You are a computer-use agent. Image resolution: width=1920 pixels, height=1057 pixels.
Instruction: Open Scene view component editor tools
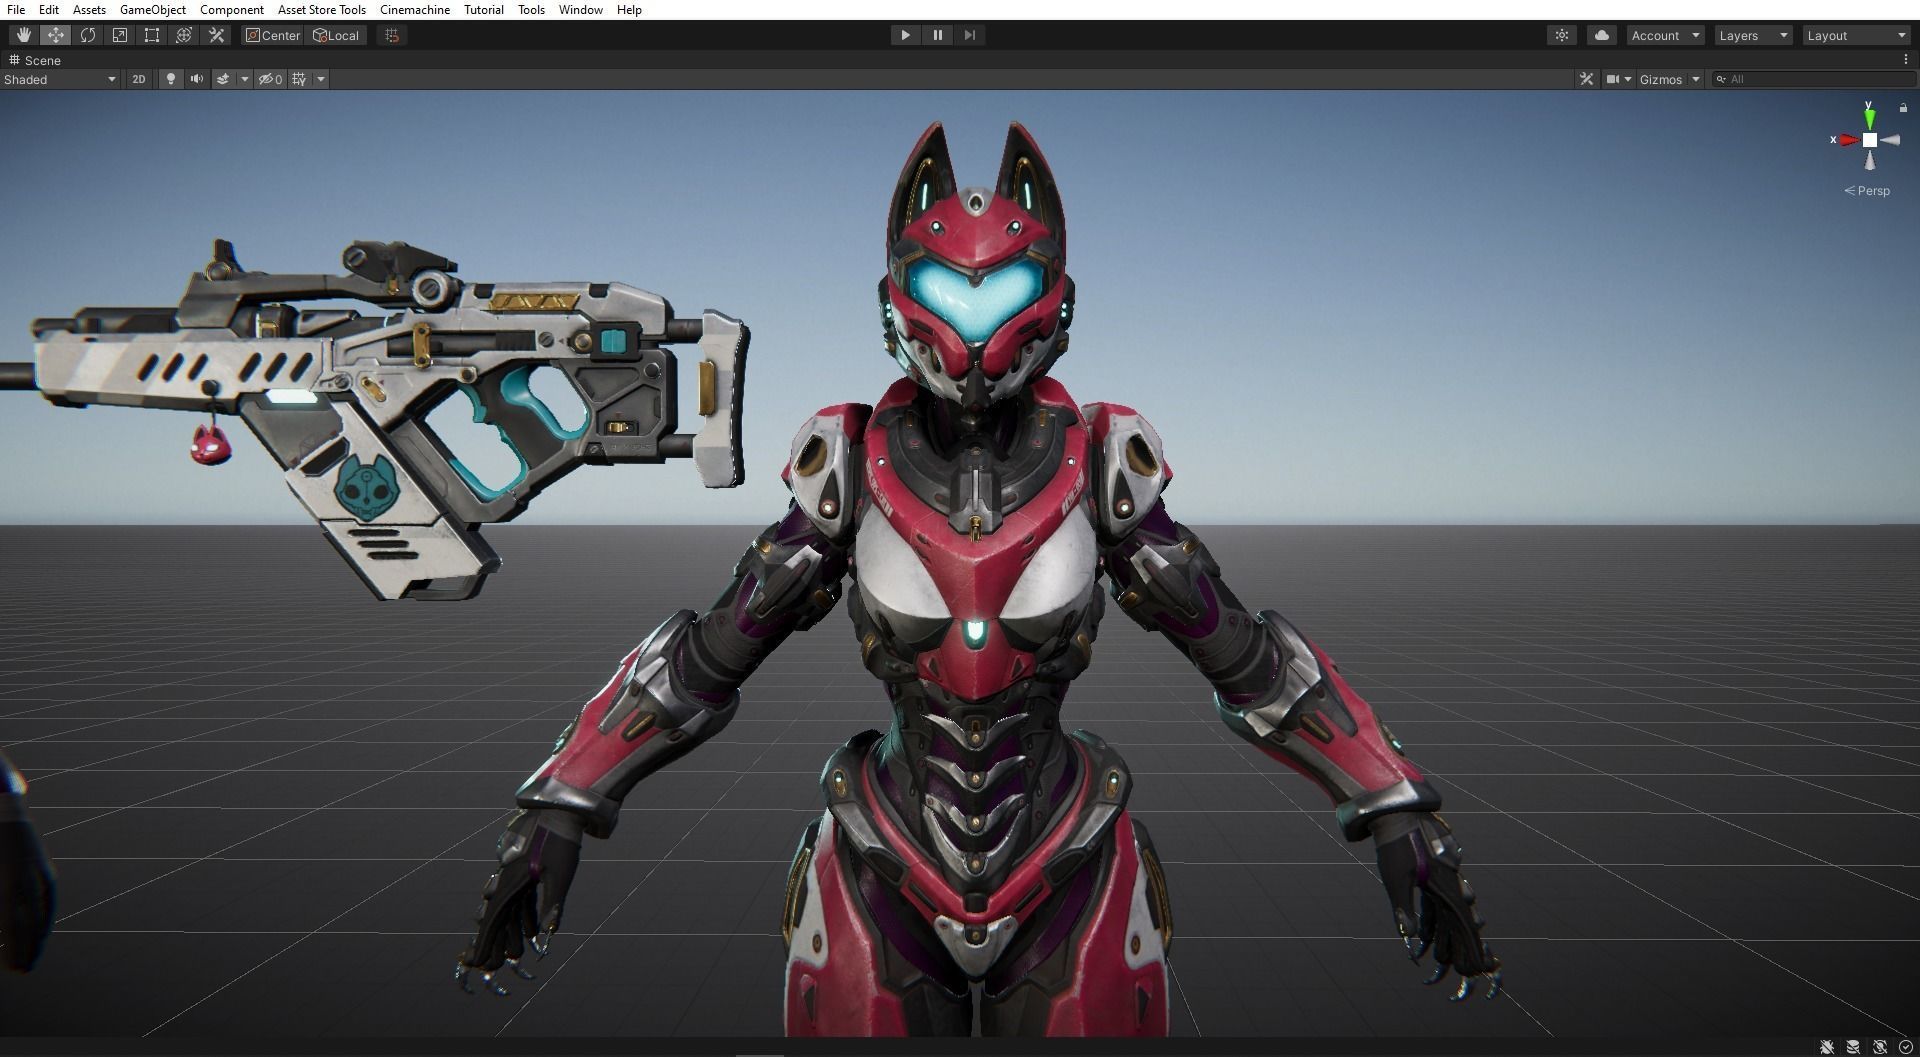(1586, 79)
